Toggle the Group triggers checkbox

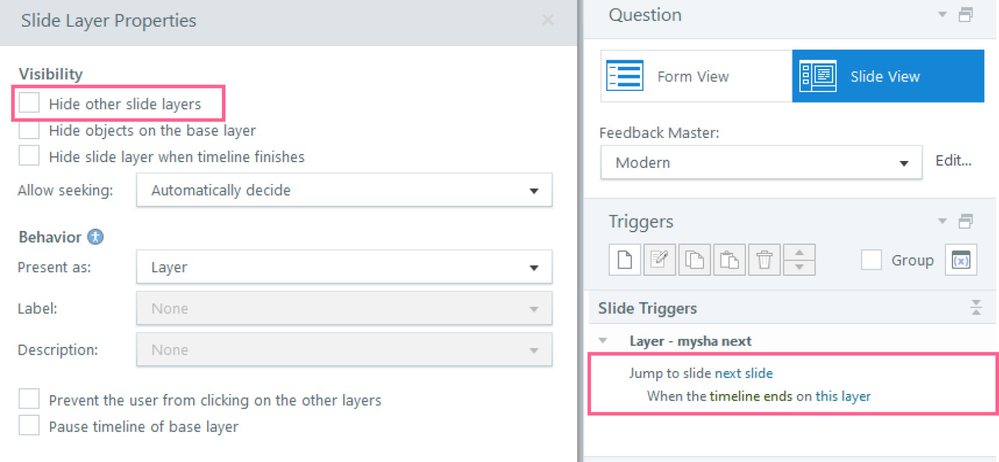point(872,260)
